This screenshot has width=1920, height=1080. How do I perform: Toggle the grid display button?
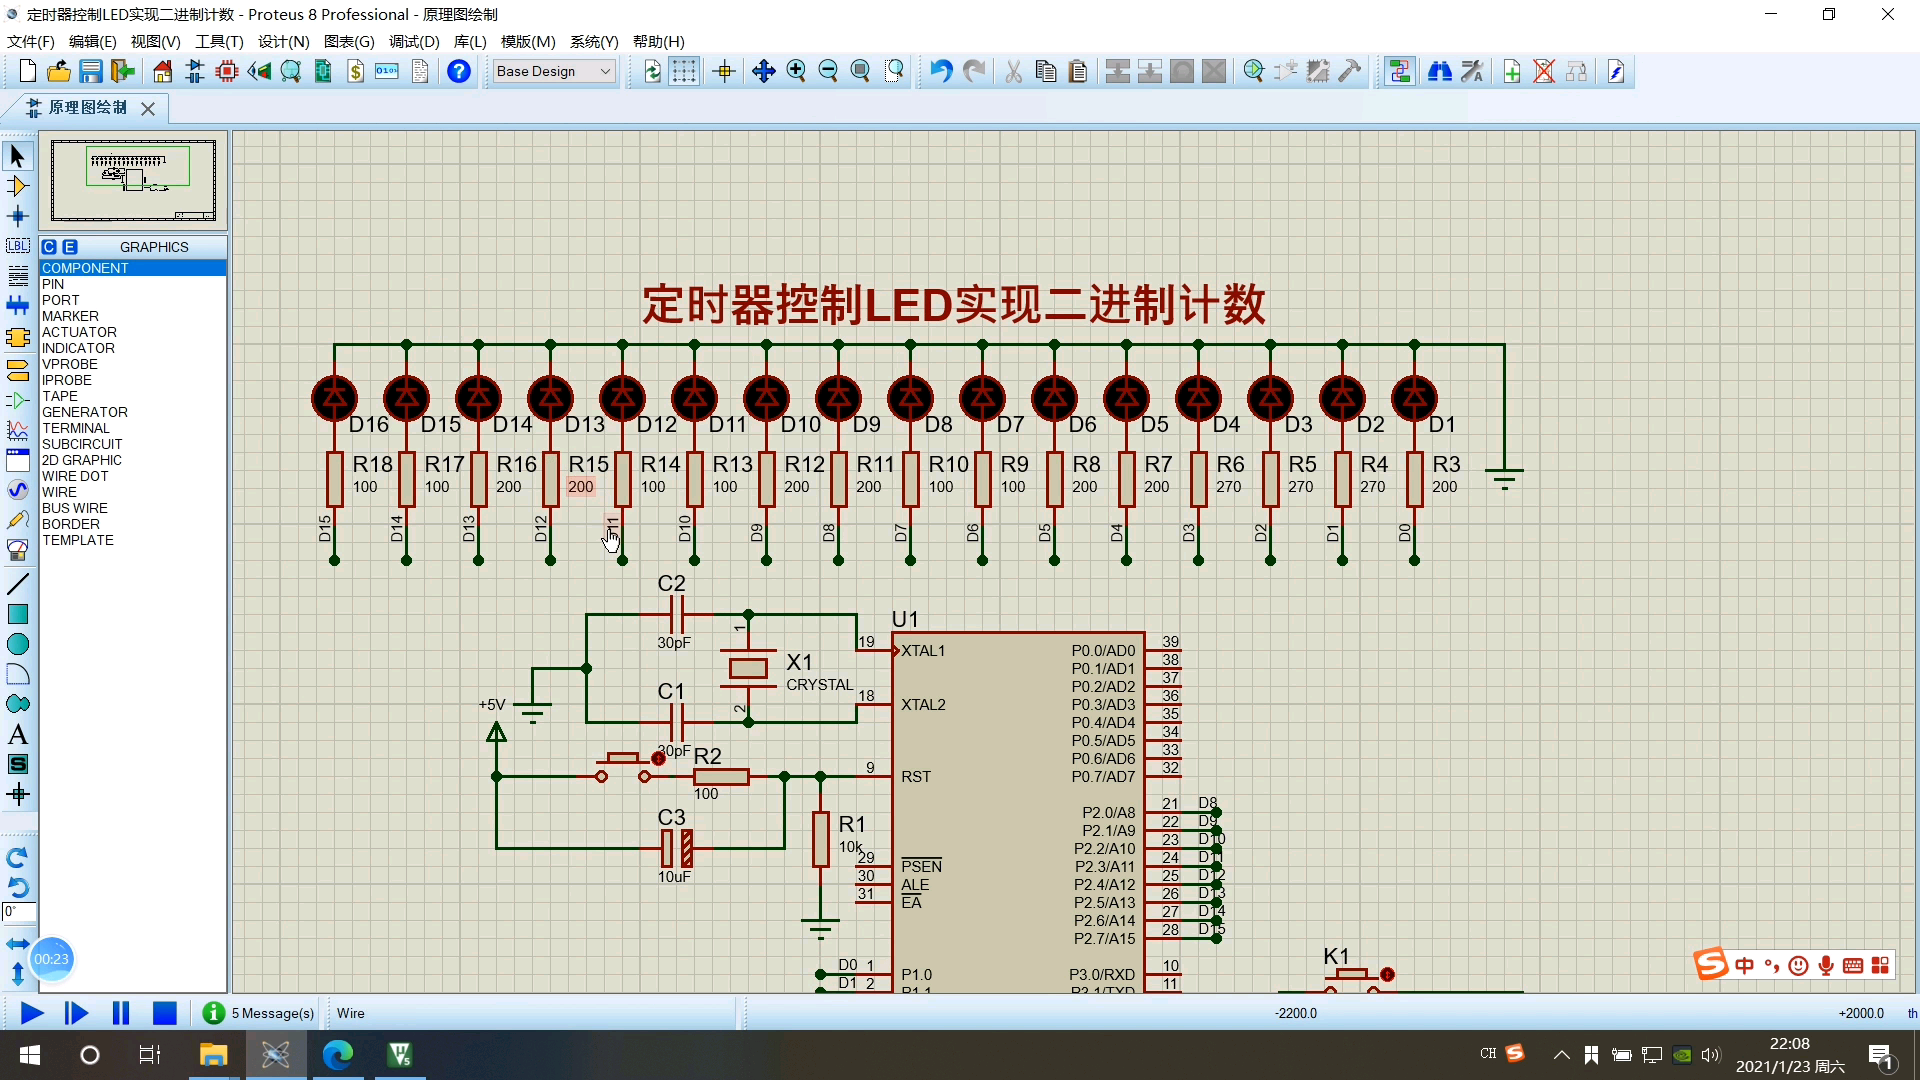[x=684, y=71]
